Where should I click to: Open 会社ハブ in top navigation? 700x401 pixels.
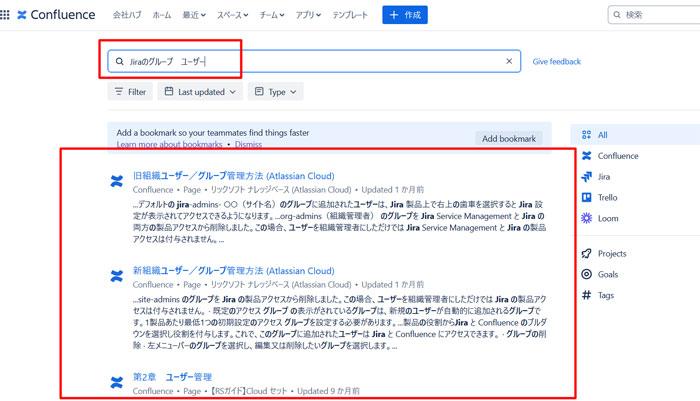(127, 15)
